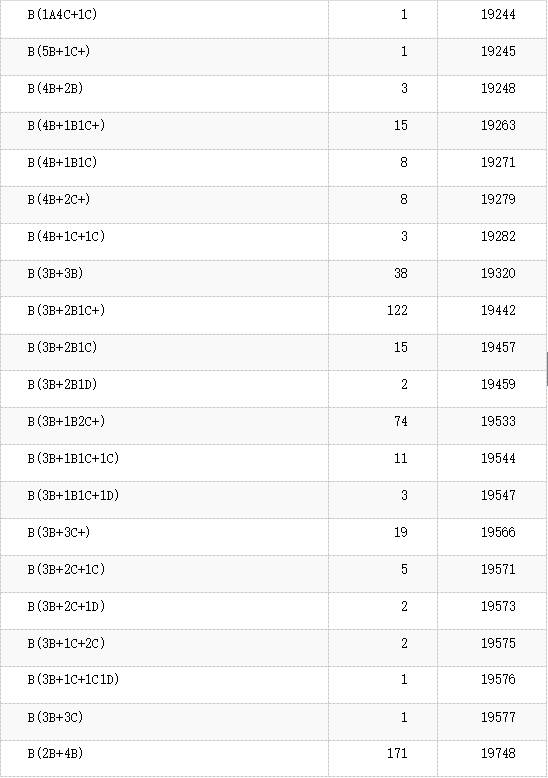
Task: Click the B(5B+1C+) cell
Action: click(59, 52)
